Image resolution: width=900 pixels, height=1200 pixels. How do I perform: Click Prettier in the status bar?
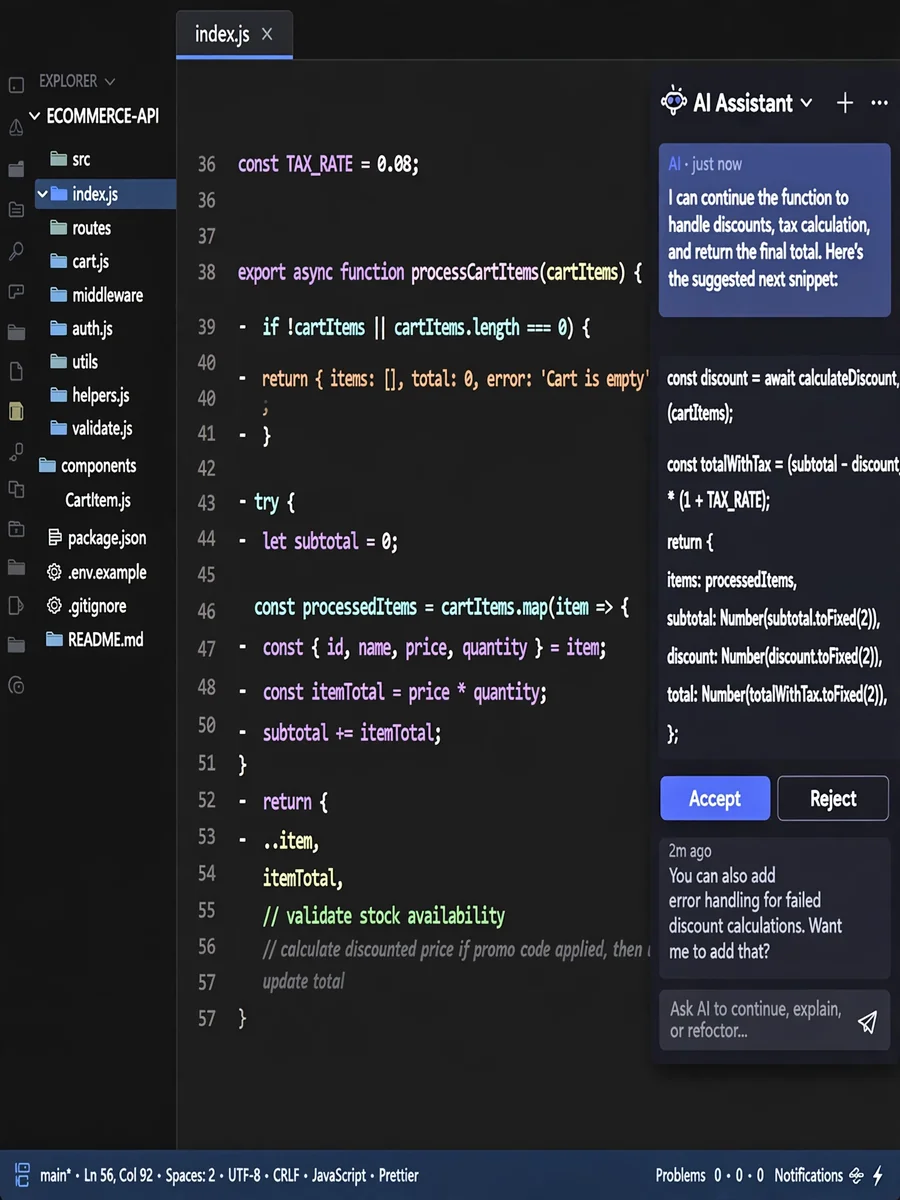pyautogui.click(x=399, y=1175)
